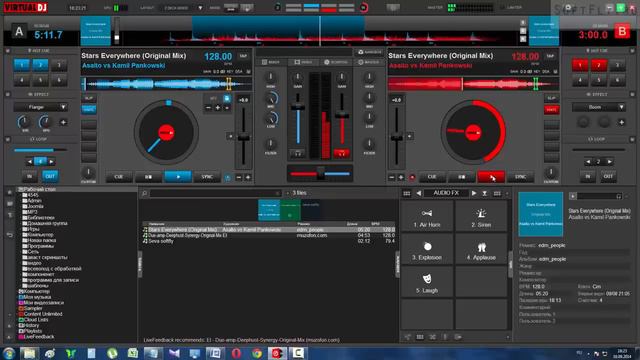
Task: Switch to the Video tab in mixer
Action: (303, 62)
